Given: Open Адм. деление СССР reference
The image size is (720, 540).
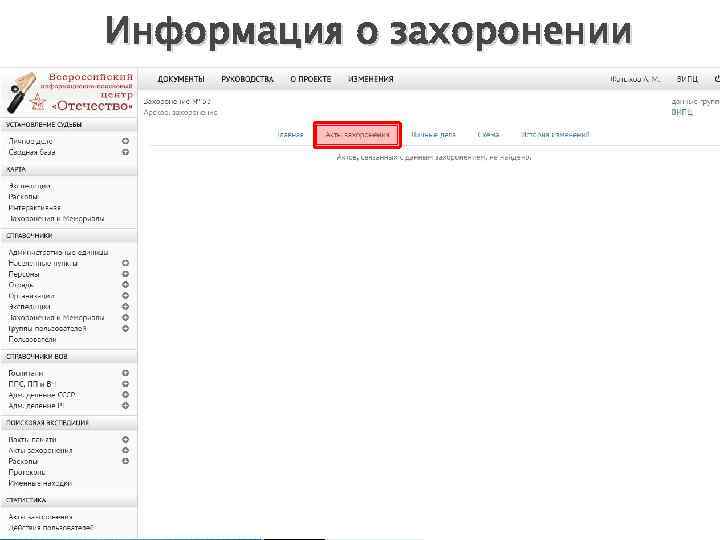Looking at the screenshot, I should (42, 395).
